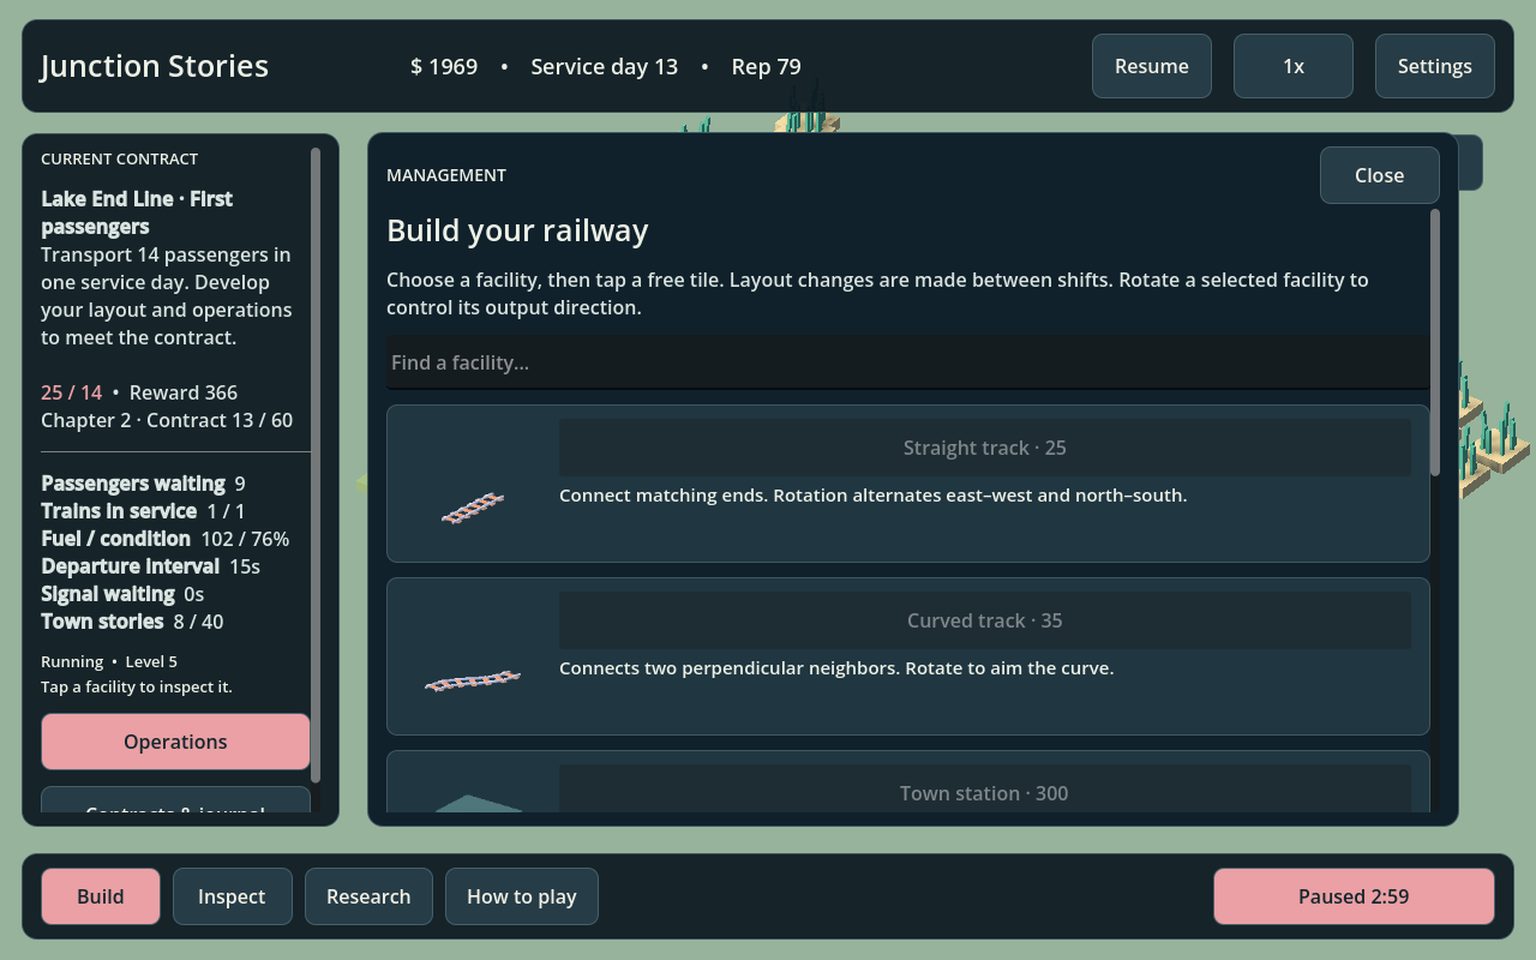Click the Management panel vertical scrollbar
The image size is (1536, 960).
click(x=1435, y=342)
